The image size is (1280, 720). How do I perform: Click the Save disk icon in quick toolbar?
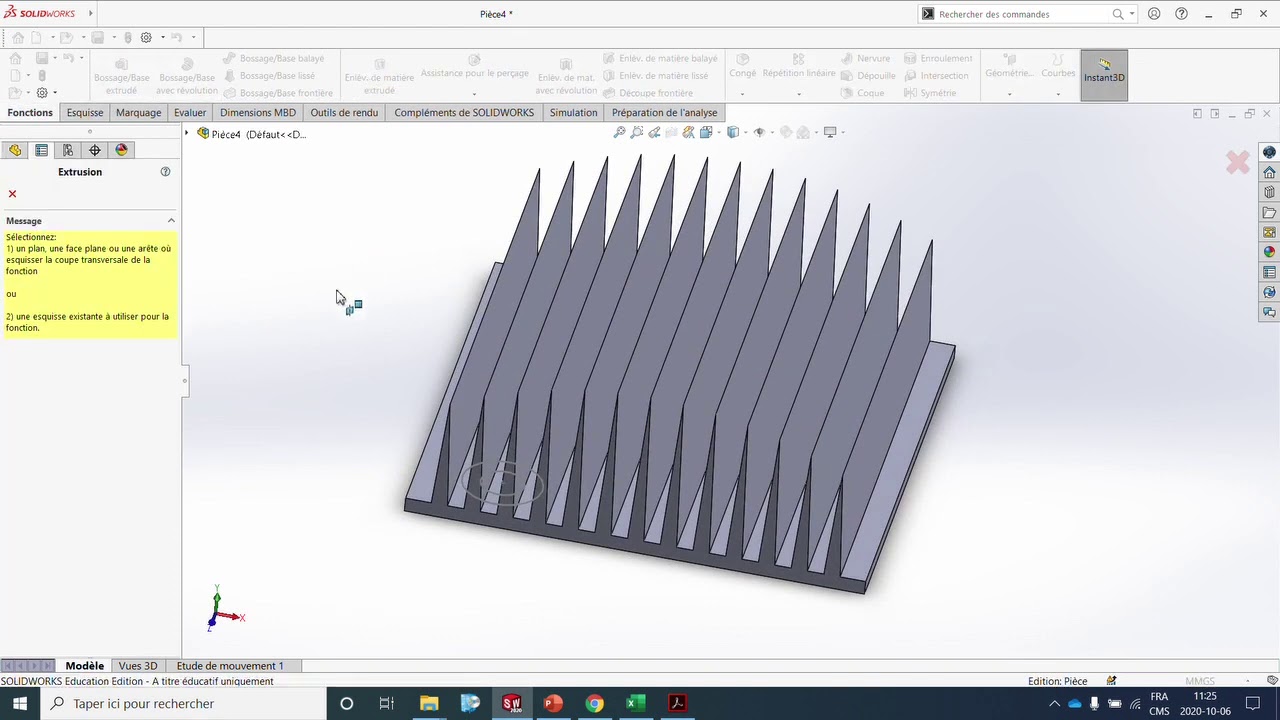point(98,37)
